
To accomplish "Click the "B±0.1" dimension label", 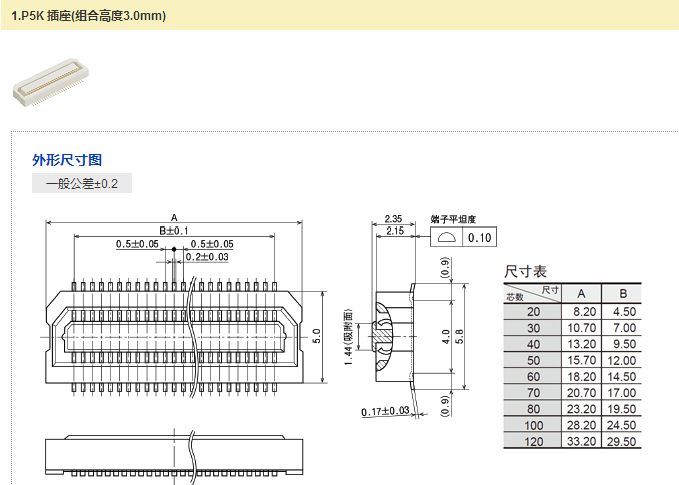I will click(173, 231).
